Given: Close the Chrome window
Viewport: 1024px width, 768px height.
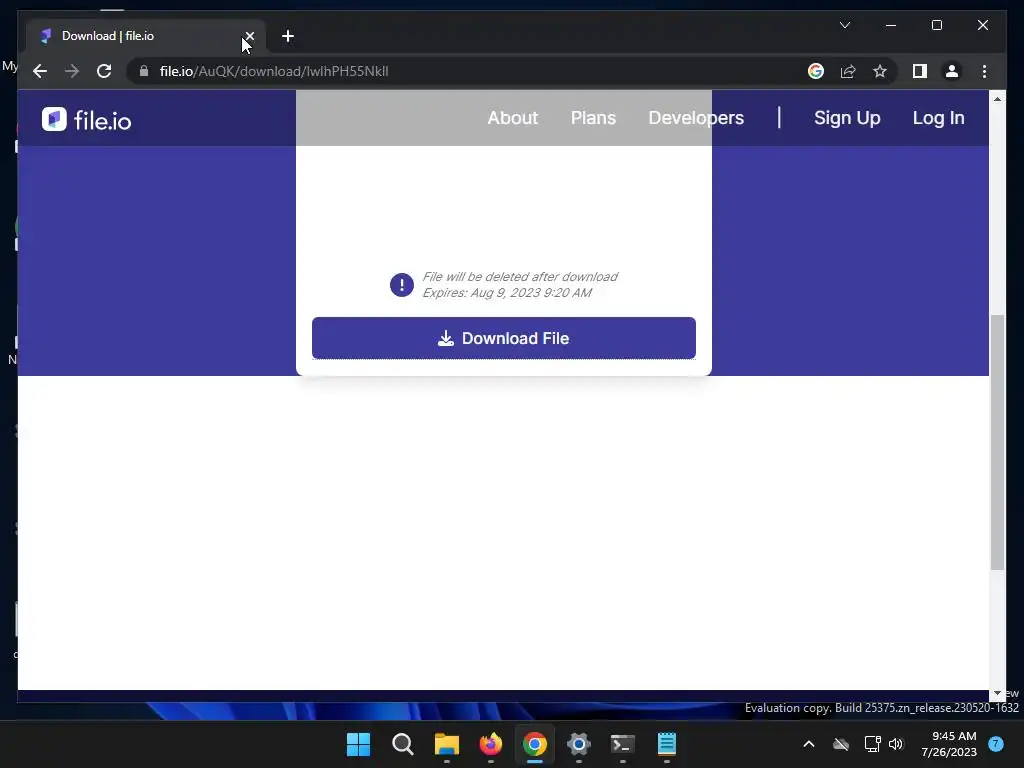Looking at the screenshot, I should pyautogui.click(x=982, y=25).
